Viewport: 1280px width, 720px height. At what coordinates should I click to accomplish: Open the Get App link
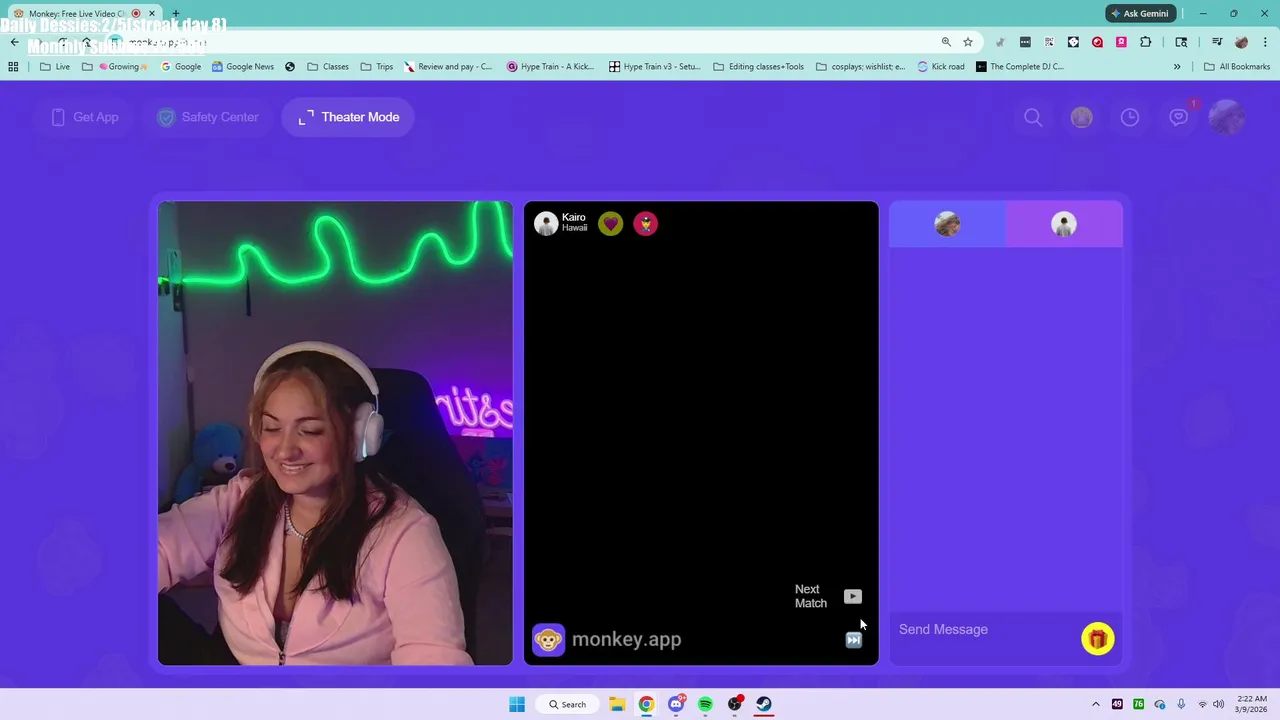click(85, 117)
